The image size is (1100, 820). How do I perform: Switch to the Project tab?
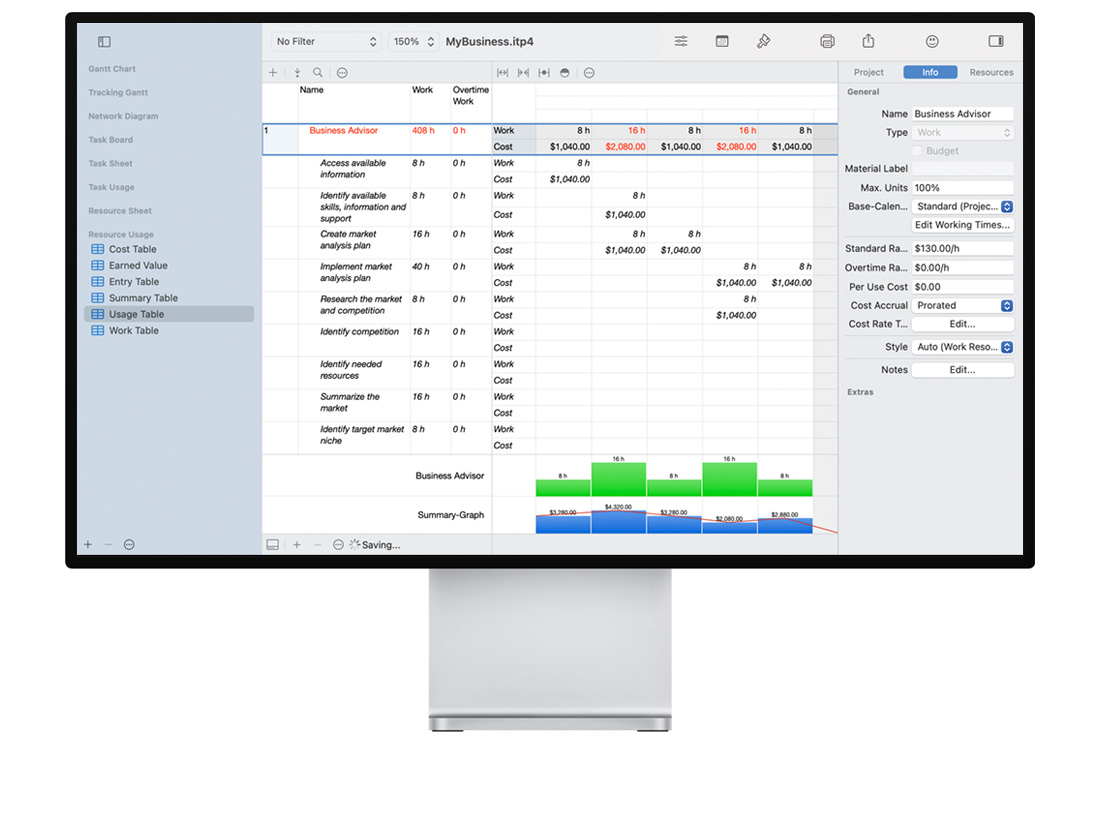coord(868,72)
